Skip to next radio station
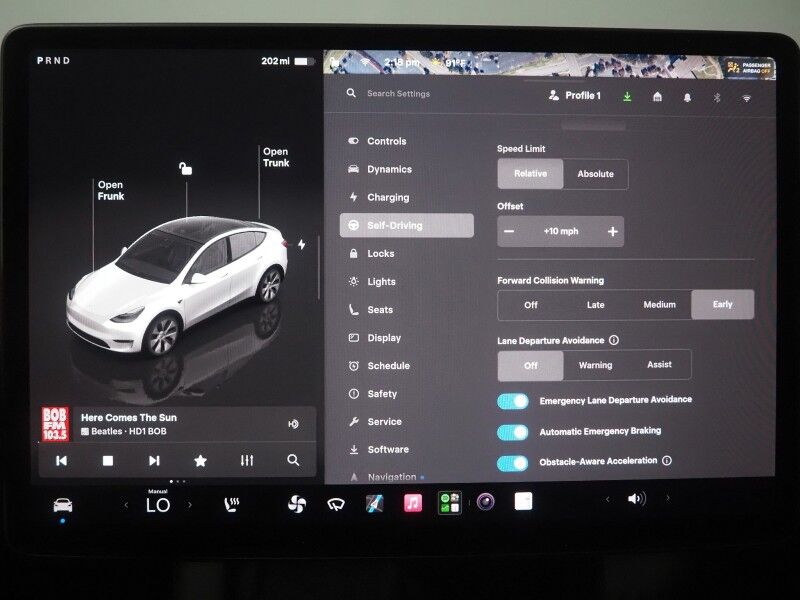 154,461
